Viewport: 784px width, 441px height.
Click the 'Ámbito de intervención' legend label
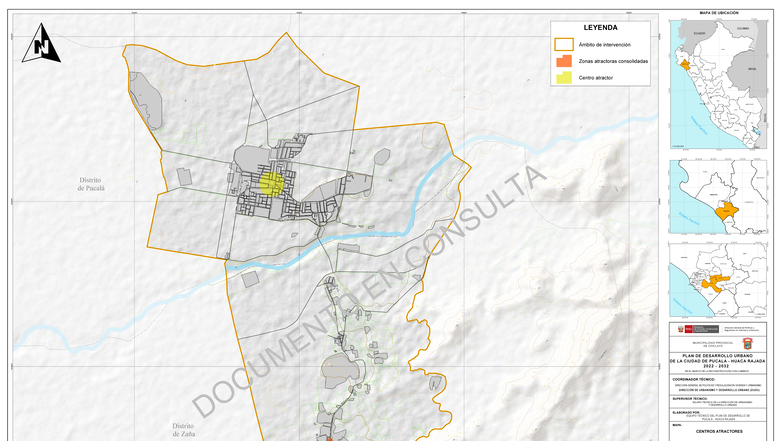604,45
